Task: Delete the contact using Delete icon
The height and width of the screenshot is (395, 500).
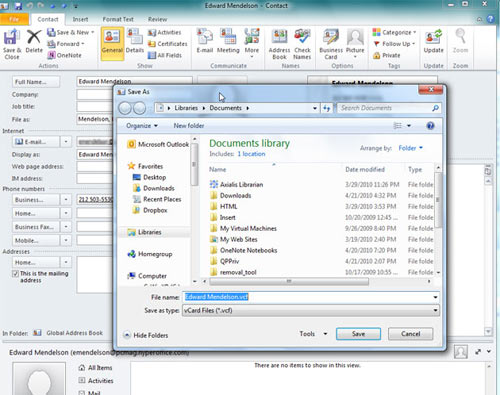Action: click(x=34, y=41)
